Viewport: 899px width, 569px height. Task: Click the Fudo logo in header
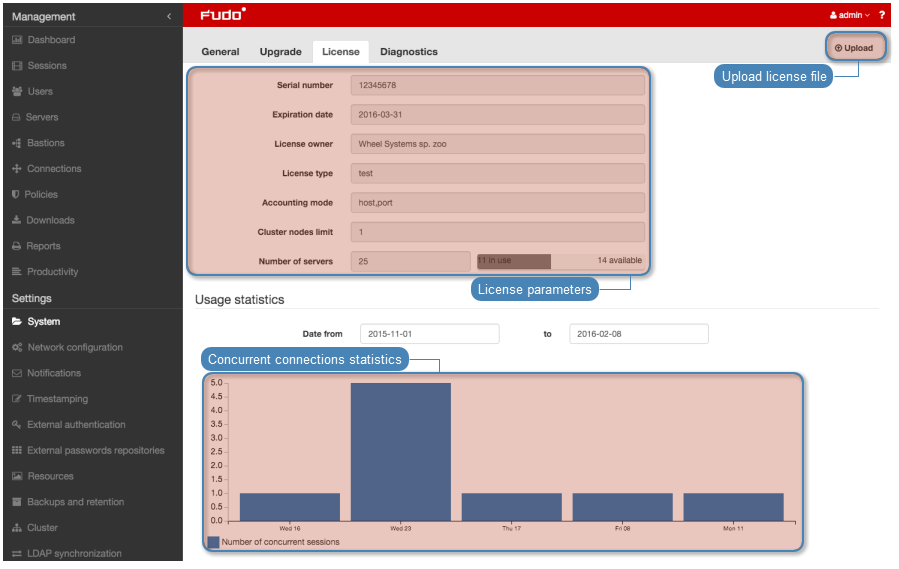click(222, 15)
